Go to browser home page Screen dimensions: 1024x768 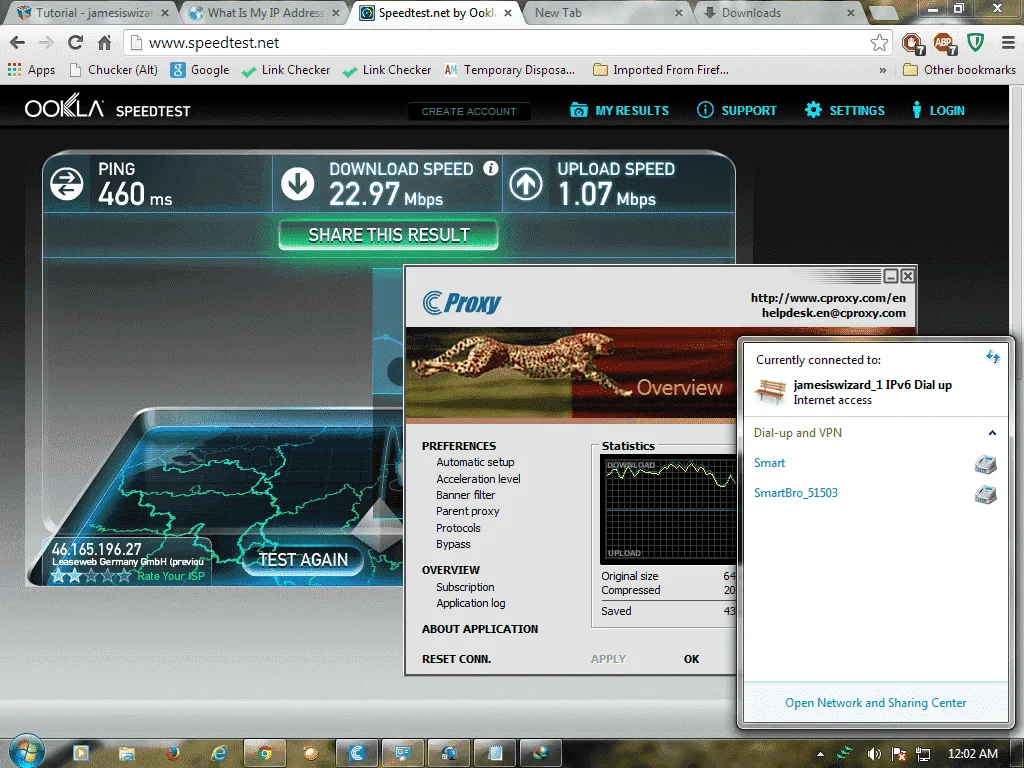pyautogui.click(x=104, y=43)
